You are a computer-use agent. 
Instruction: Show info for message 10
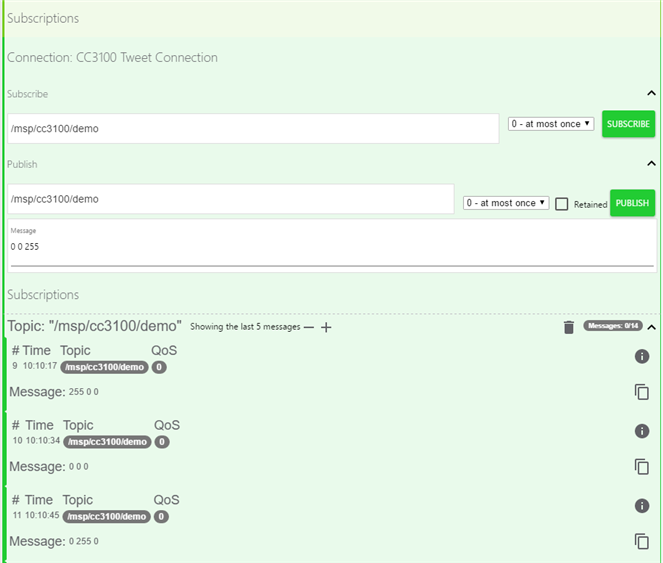[642, 431]
